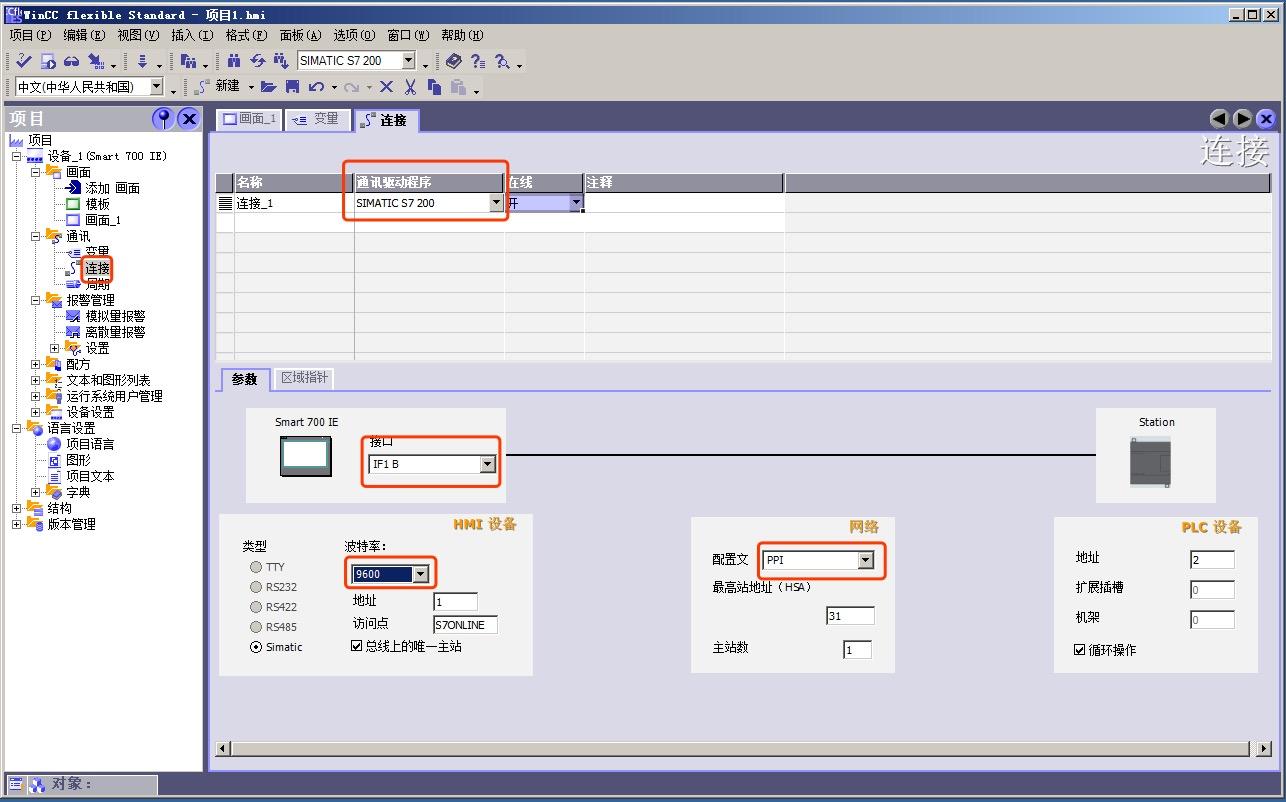The image size is (1286, 802).
Task: Open 离散量报警 in the project tree
Action: pyautogui.click(x=115, y=332)
